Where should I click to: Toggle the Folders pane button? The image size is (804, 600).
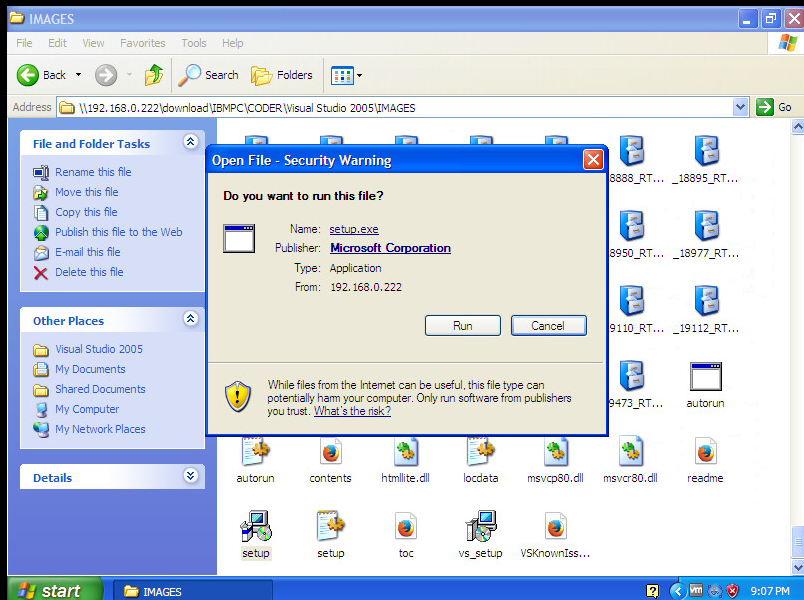(282, 75)
